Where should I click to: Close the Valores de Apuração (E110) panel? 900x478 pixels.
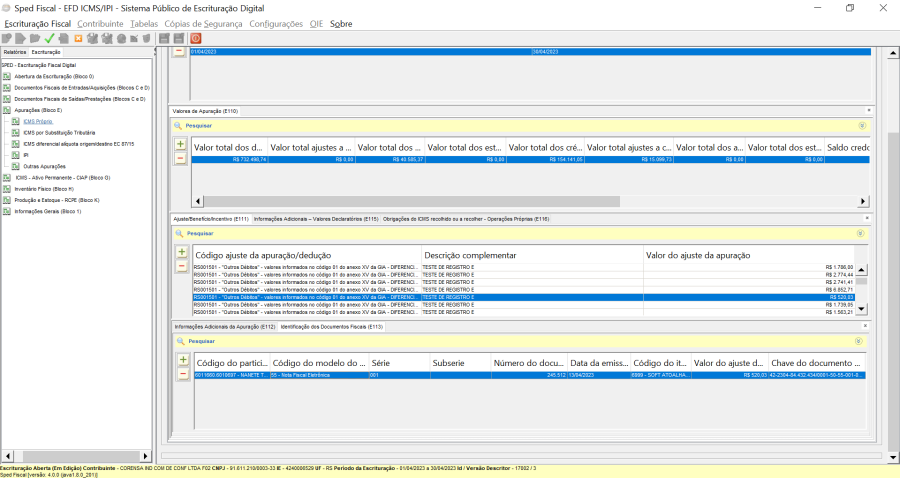[x=868, y=110]
